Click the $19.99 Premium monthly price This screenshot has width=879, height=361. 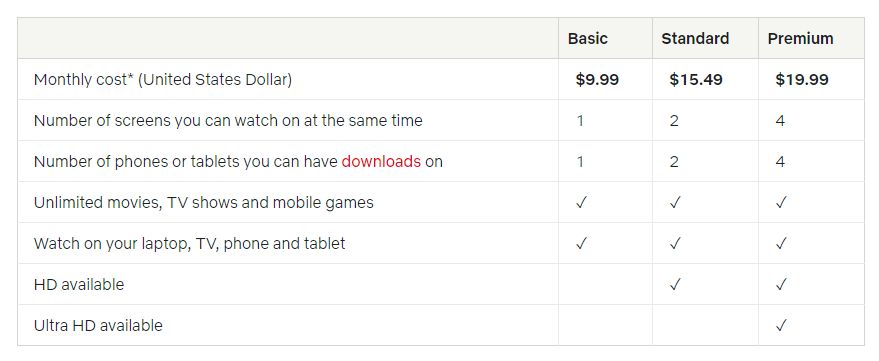click(x=802, y=80)
